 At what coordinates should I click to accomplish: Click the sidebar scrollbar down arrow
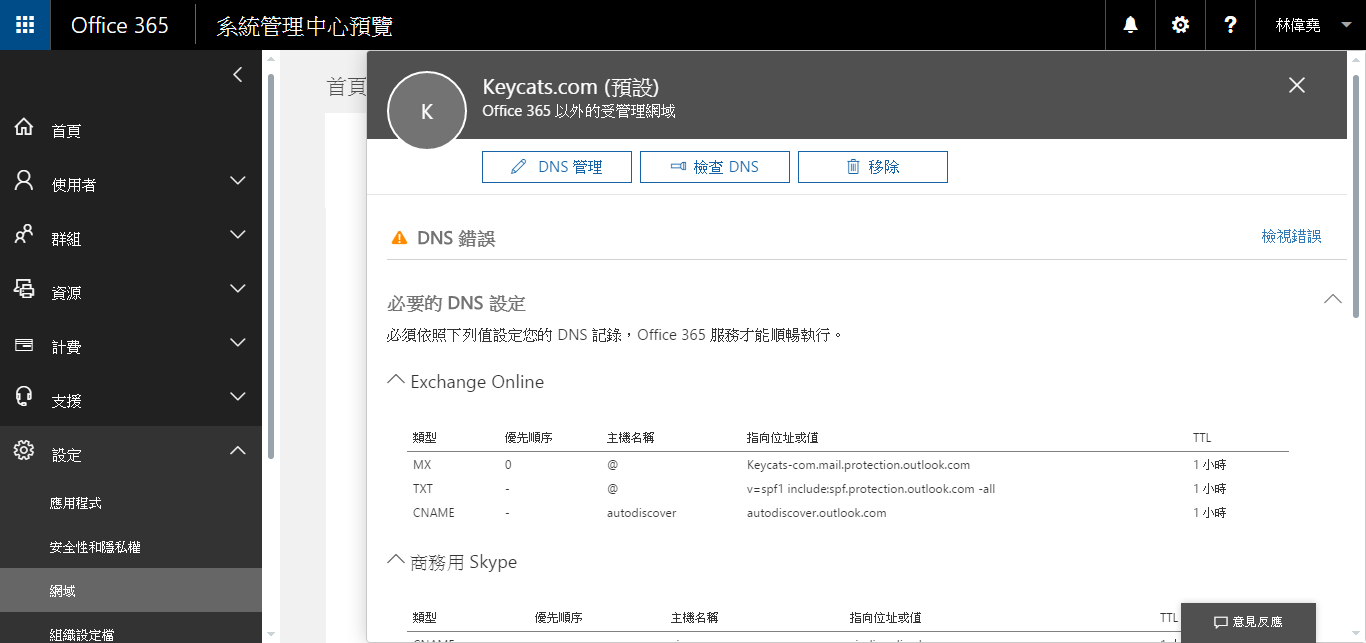(x=269, y=634)
